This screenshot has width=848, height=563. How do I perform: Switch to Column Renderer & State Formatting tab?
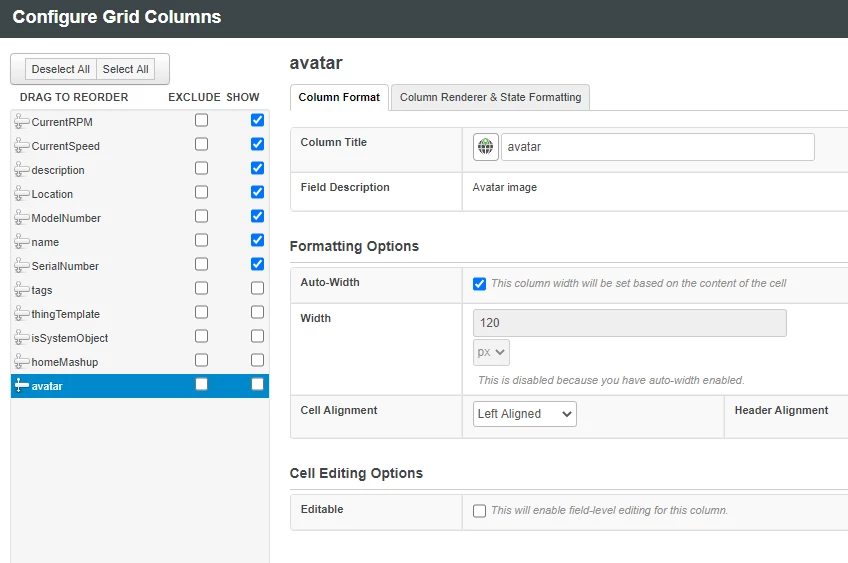[490, 97]
